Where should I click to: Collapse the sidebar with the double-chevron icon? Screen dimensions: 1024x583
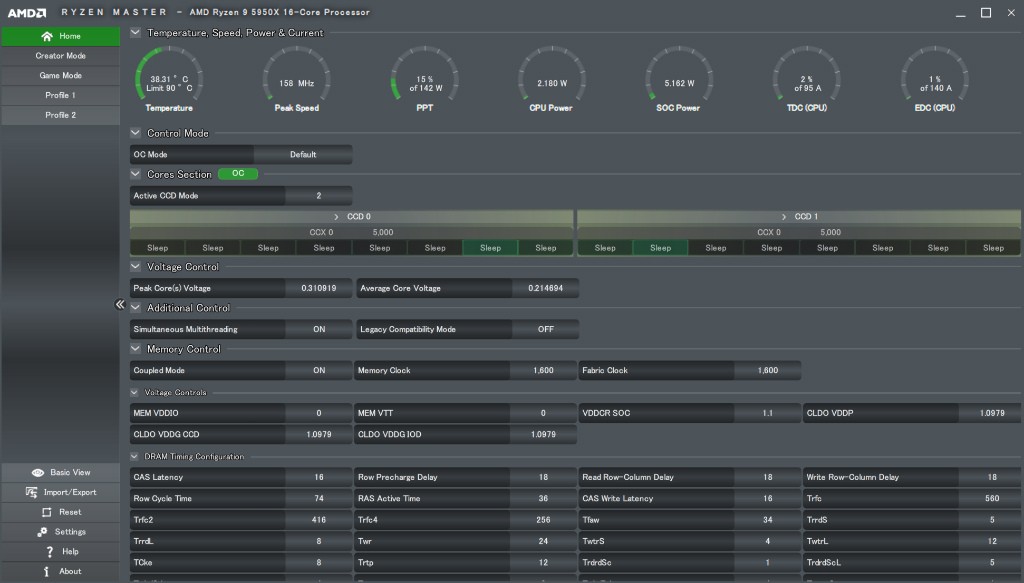coord(120,305)
